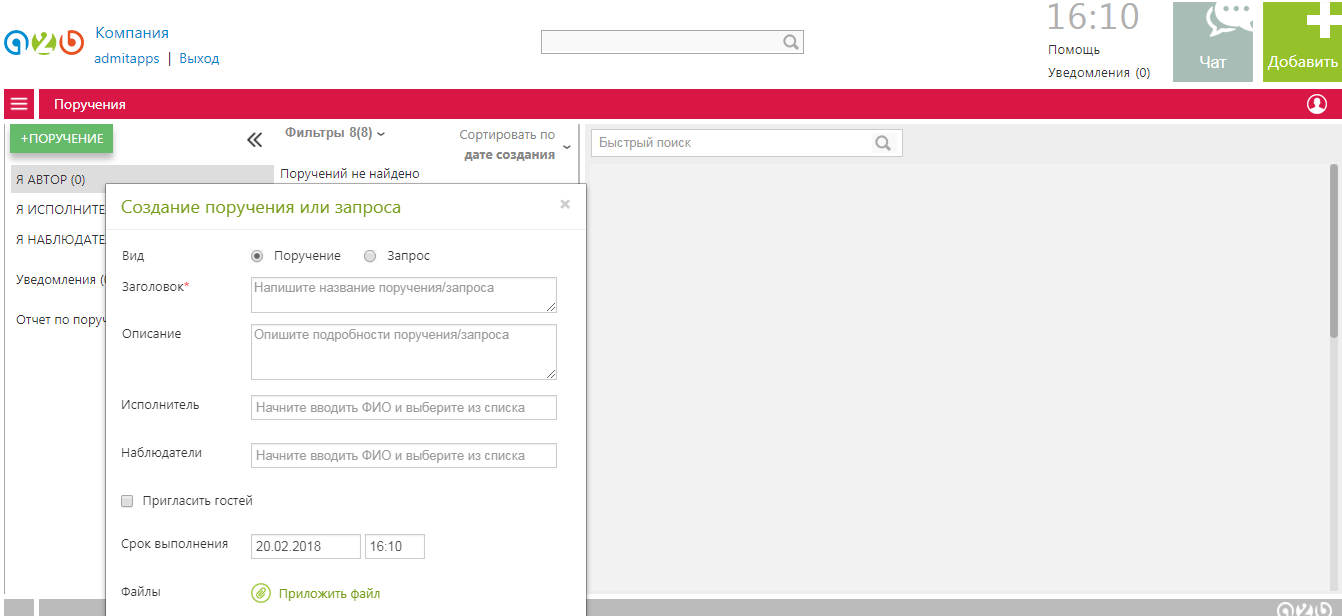The width and height of the screenshot is (1342, 616).
Task: Select the Запрос radio button
Action: click(x=370, y=256)
